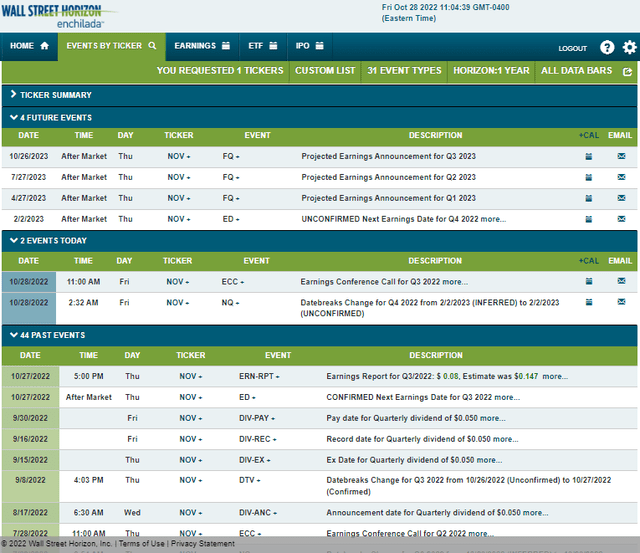Email the 2/2/2023 unconfirmed earnings event
Screen dimensions: 640x553
tap(621, 219)
